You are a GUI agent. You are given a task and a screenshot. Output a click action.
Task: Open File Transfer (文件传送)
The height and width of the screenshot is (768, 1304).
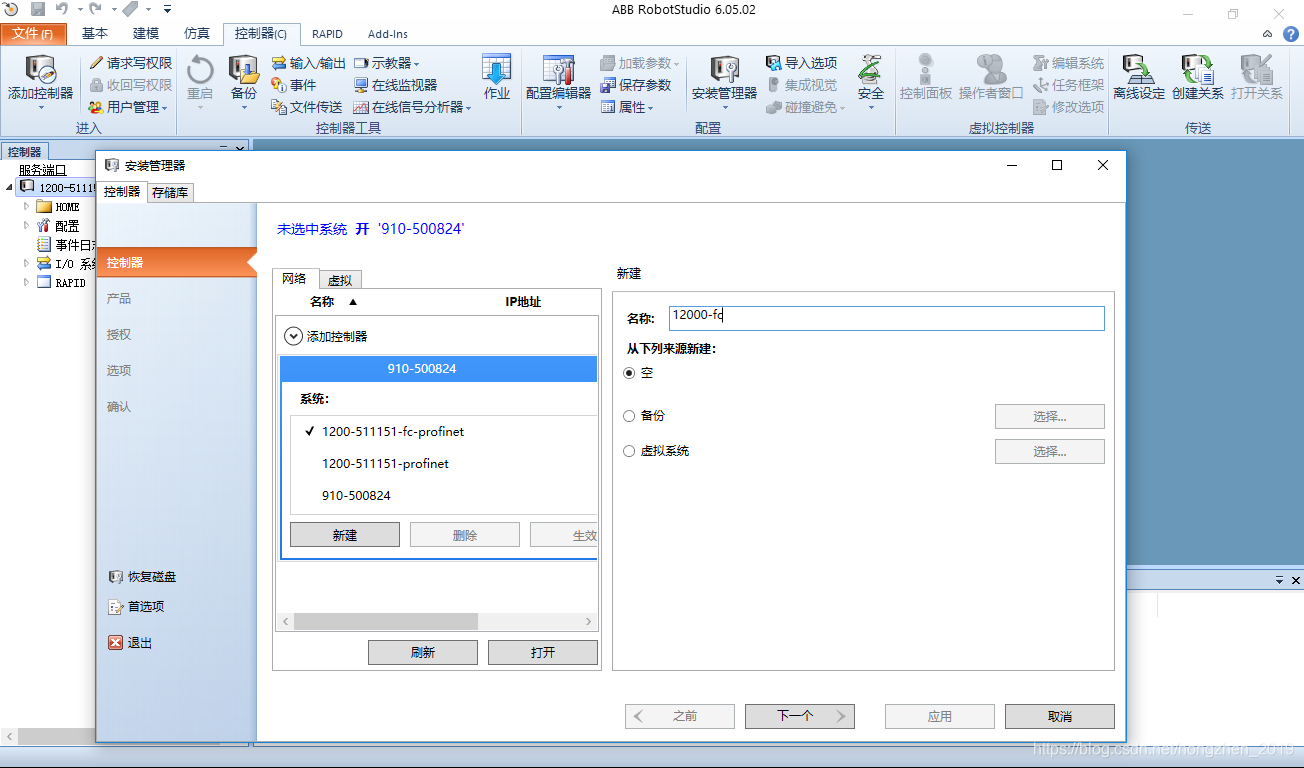point(307,107)
